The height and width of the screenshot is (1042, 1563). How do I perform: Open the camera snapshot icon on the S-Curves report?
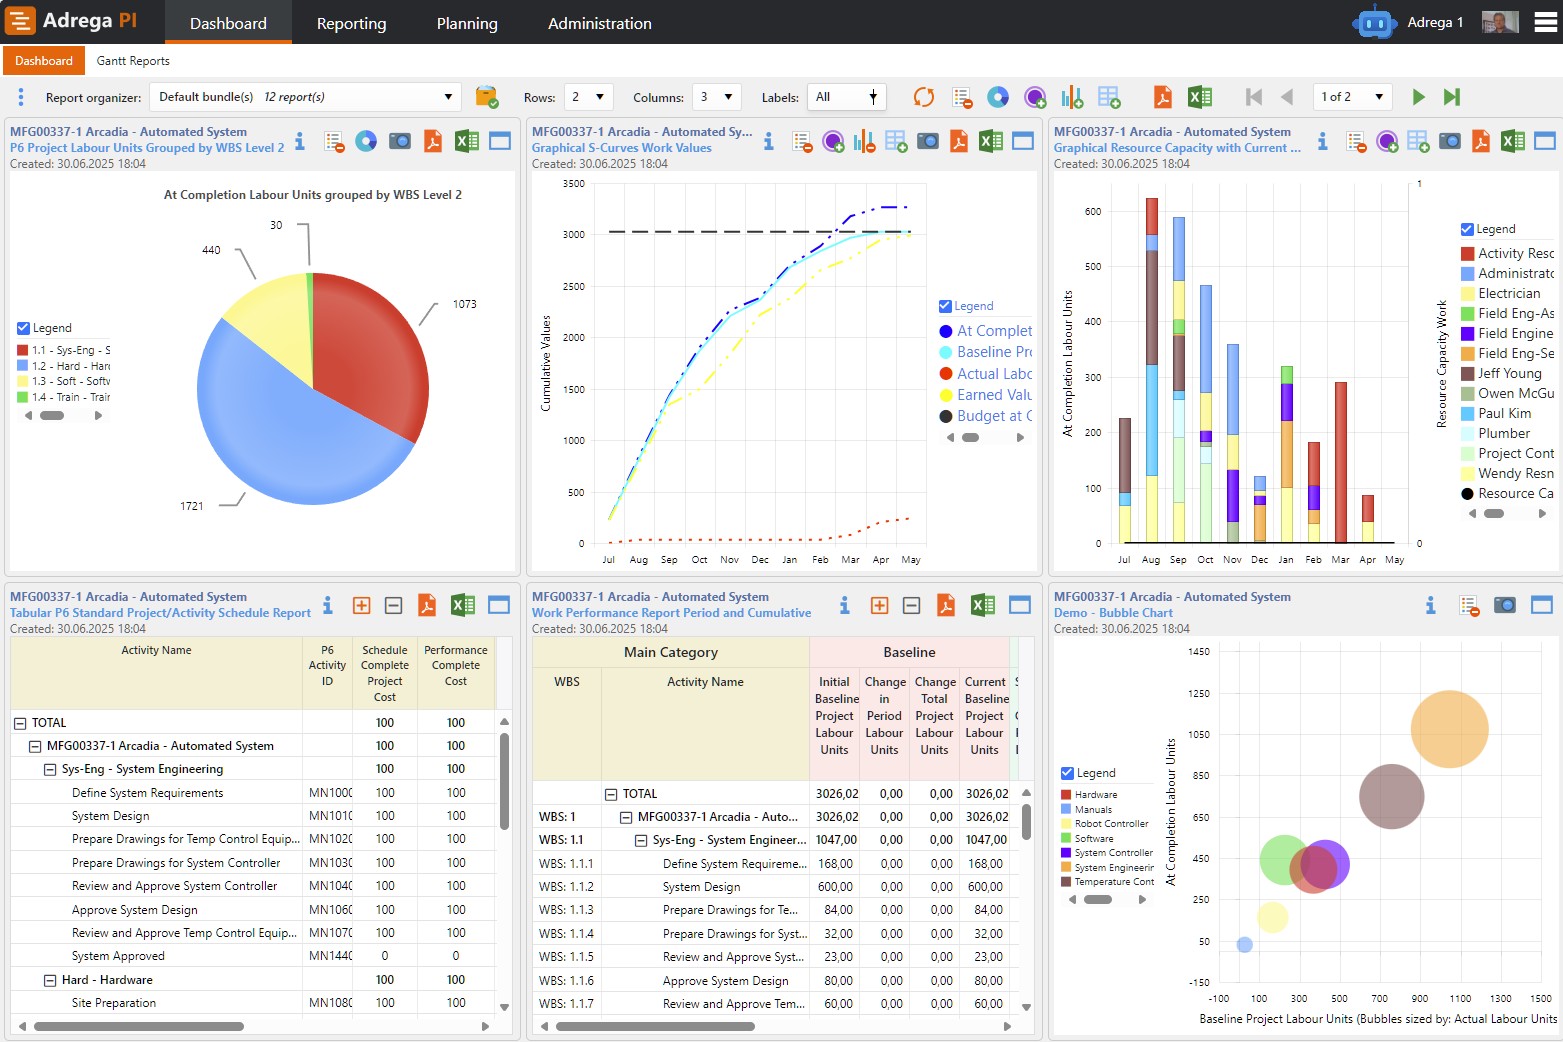pyautogui.click(x=928, y=141)
